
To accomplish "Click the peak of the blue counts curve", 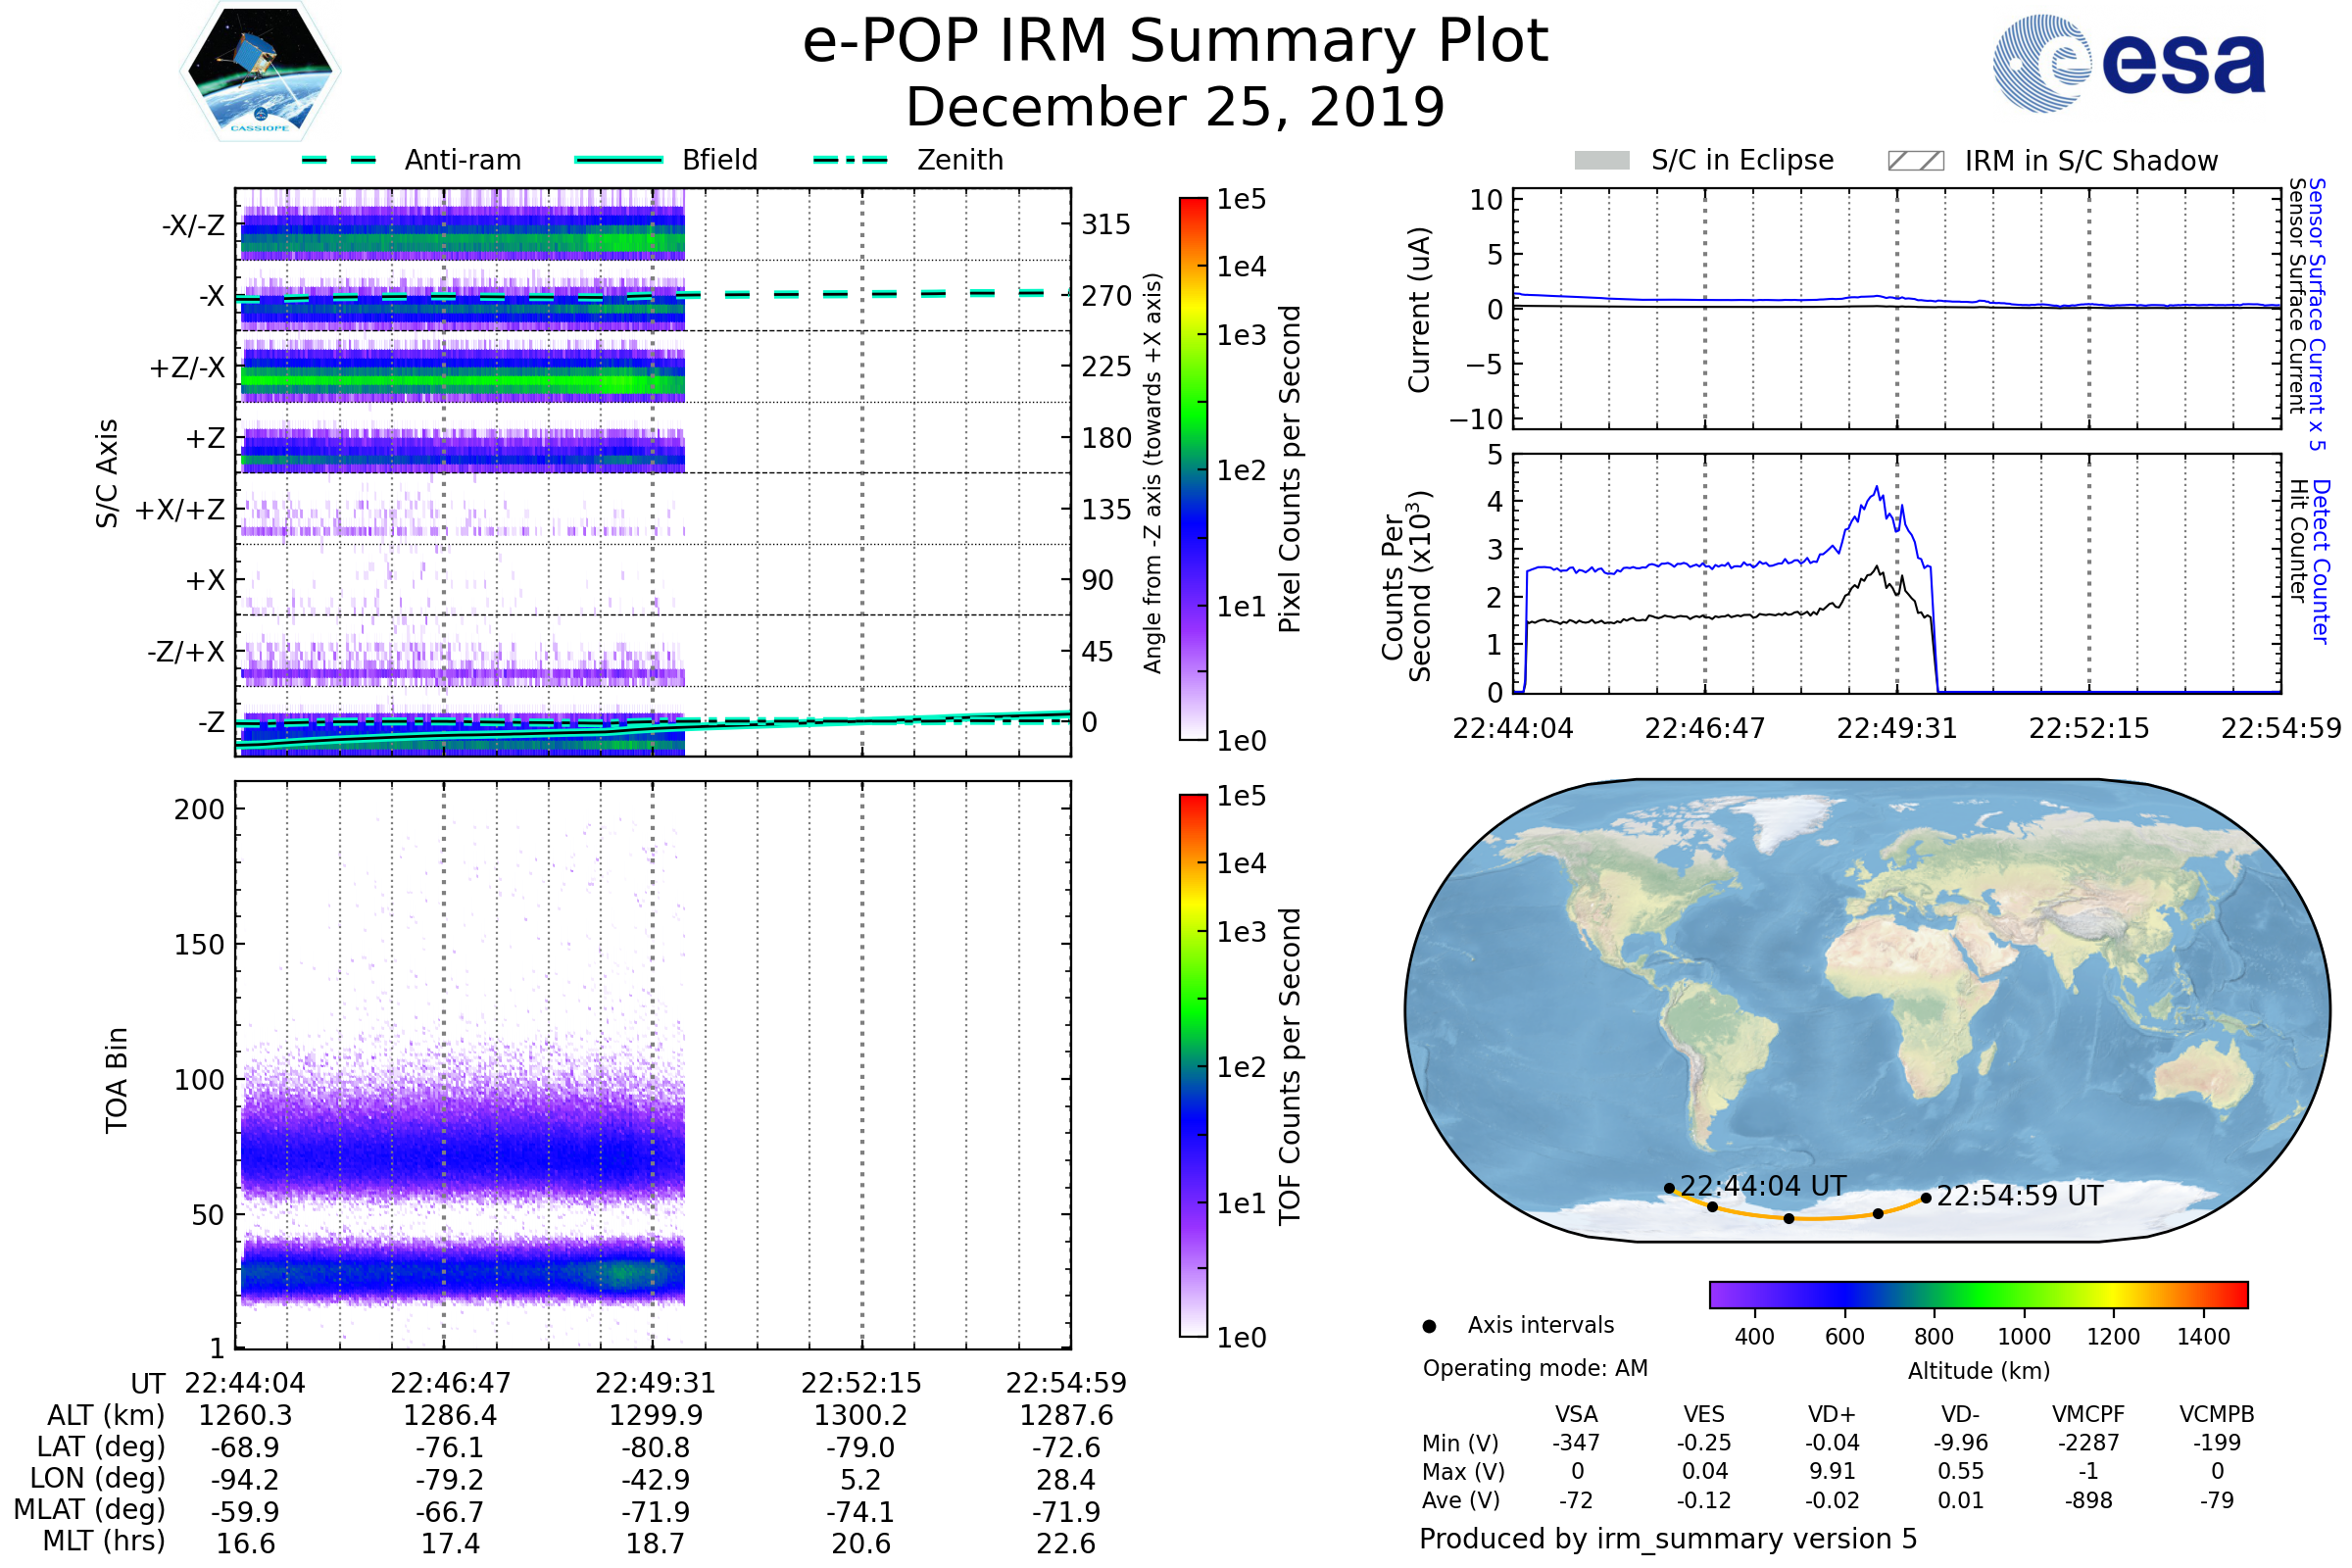I will 1877,488.
